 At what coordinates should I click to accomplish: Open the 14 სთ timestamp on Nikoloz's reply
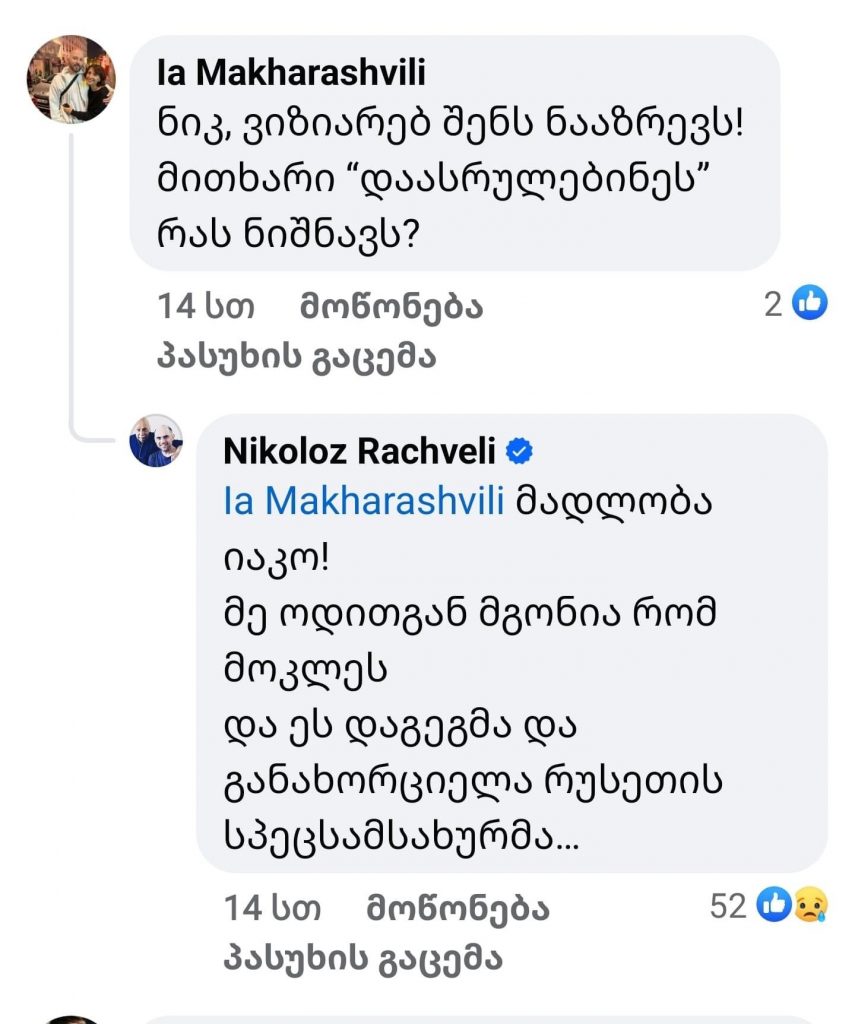[273, 908]
